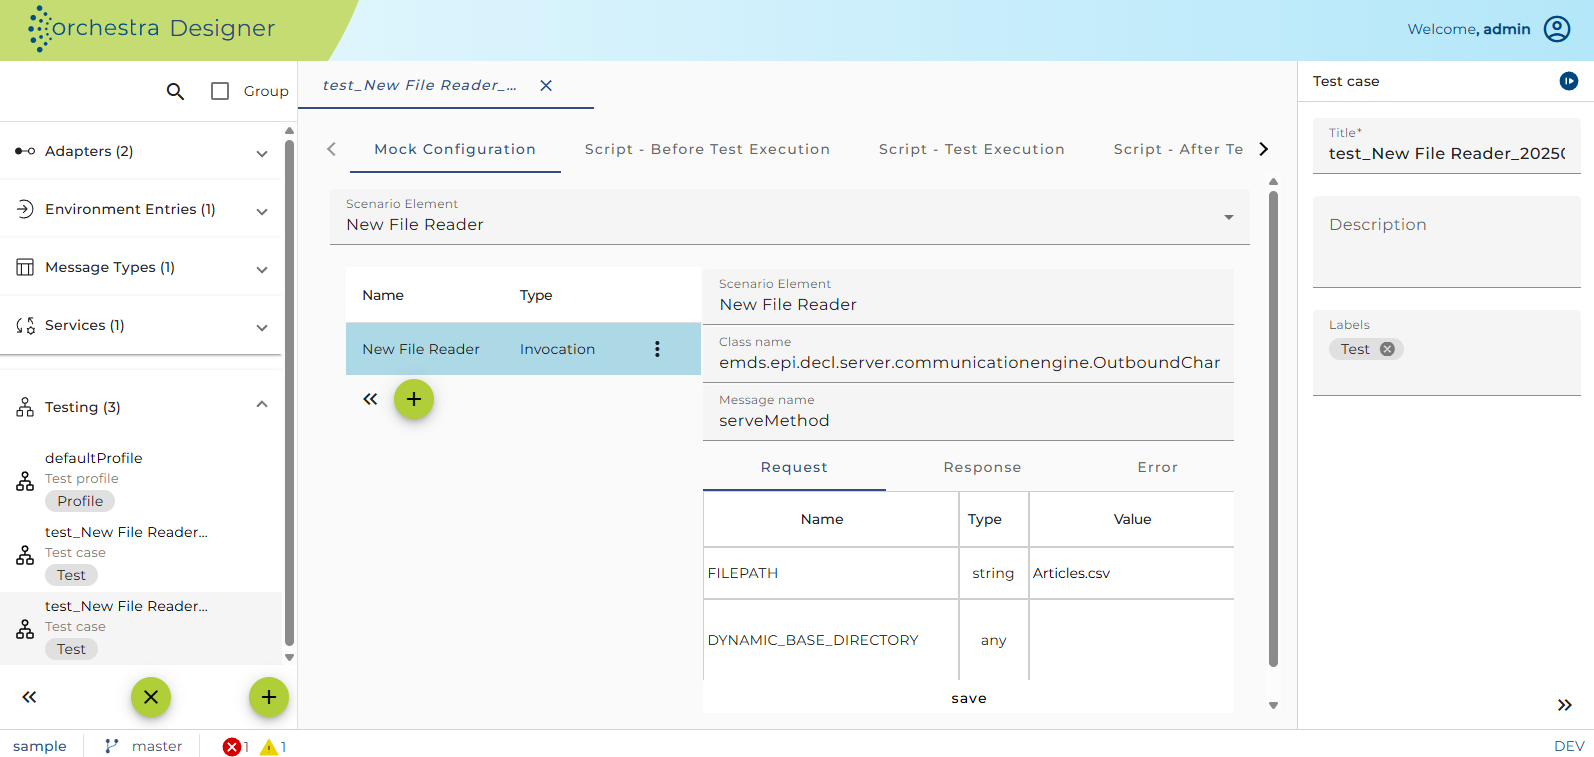Click the Adapters connector icon
The image size is (1594, 757).
(x=25, y=151)
